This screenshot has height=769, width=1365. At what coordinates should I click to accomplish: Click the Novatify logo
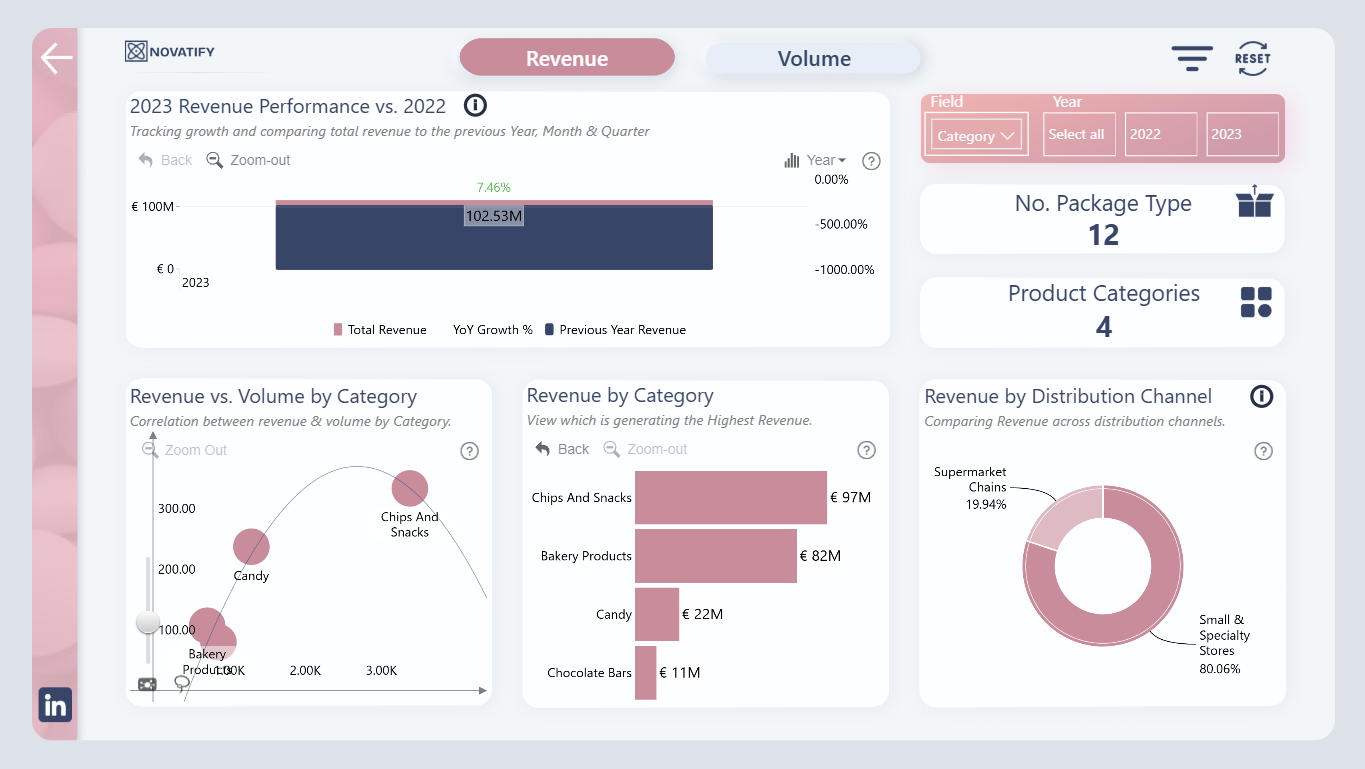coord(170,52)
